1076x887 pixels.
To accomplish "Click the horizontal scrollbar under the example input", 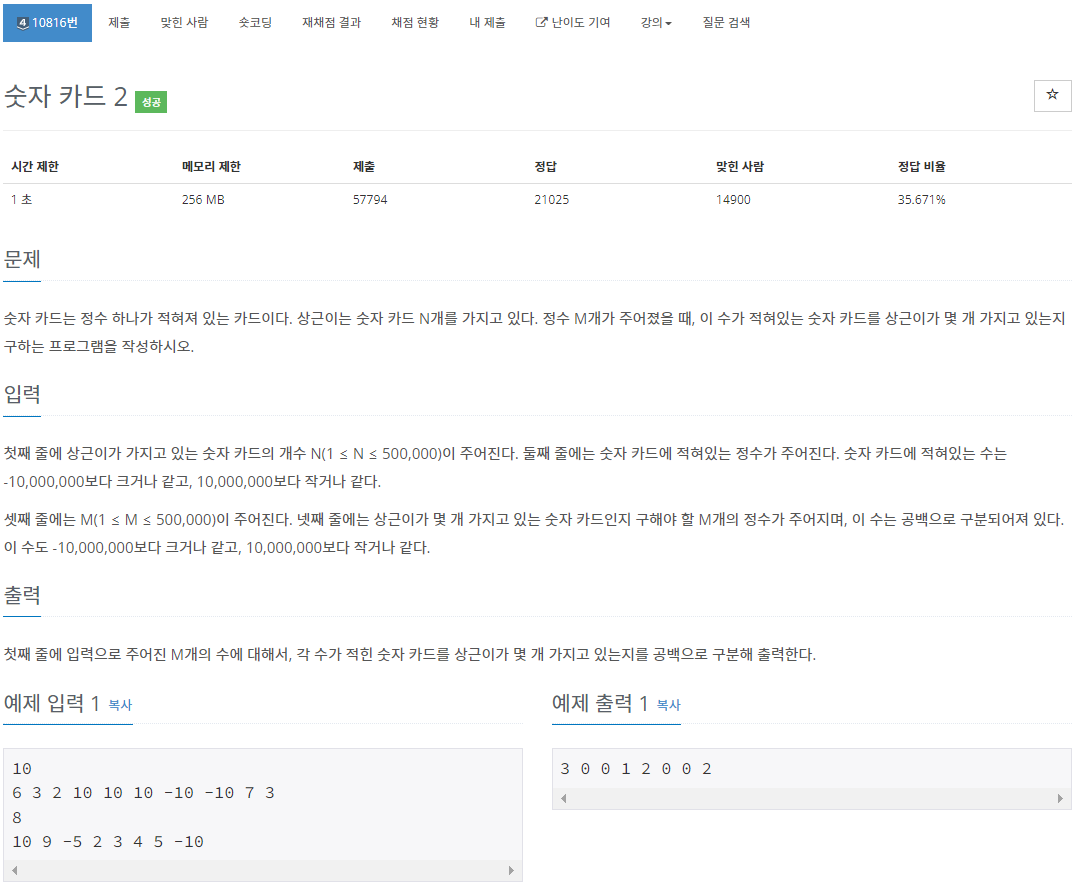I will point(263,870).
